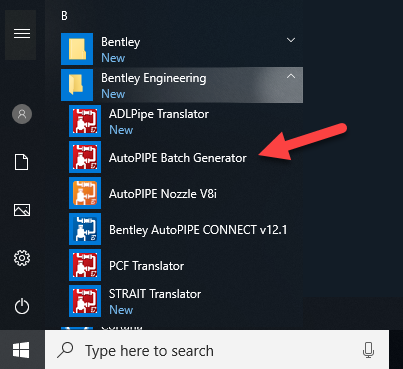Open the ADLPipe Translator app icon
Image resolution: width=403 pixels, height=369 pixels.
coord(85,121)
